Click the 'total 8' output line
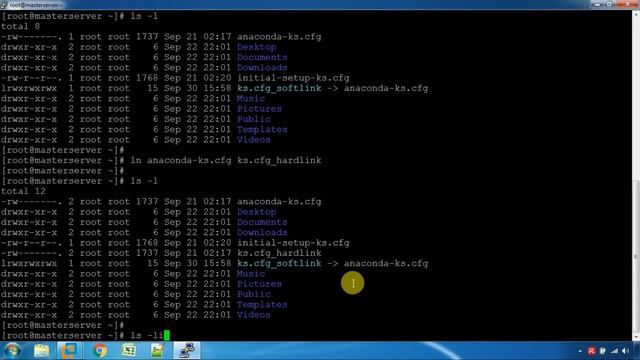 (x=20, y=27)
